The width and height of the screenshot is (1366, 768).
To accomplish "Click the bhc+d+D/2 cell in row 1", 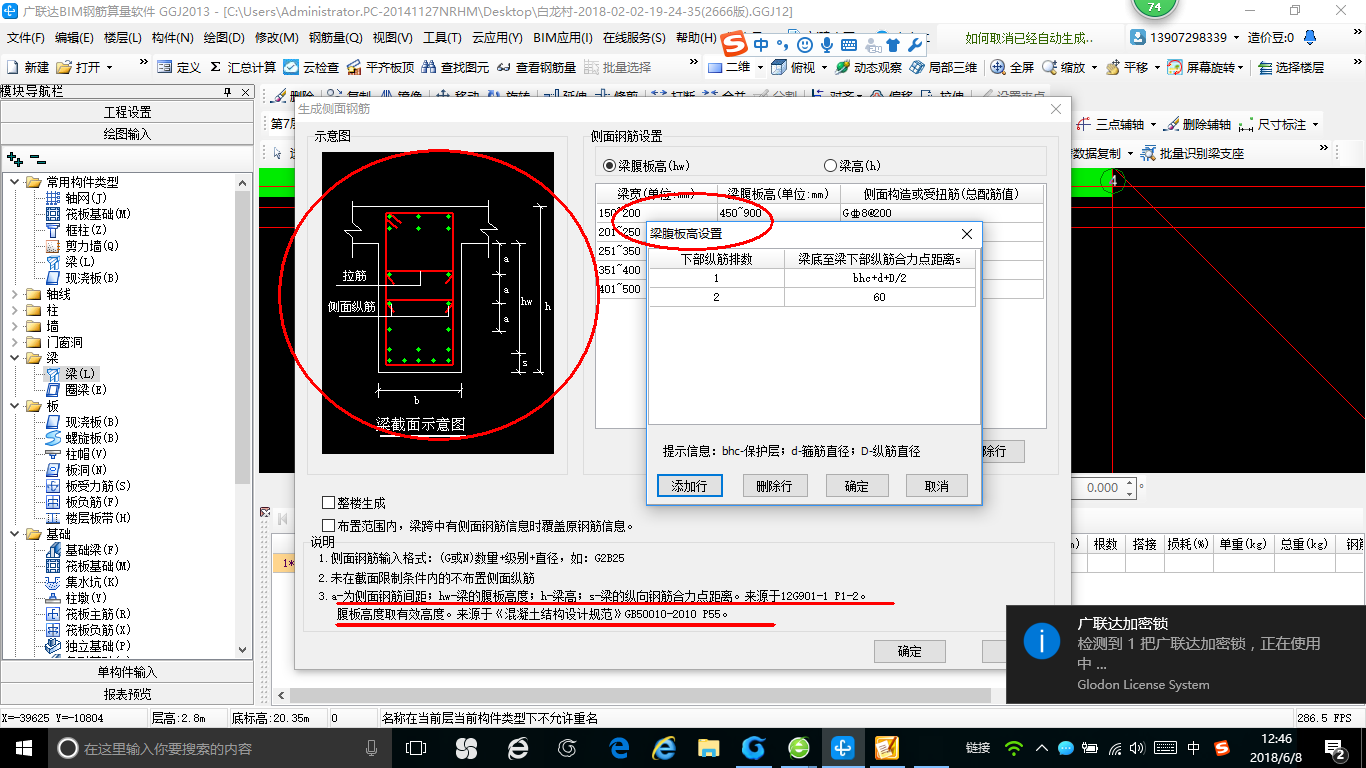I will [879, 278].
